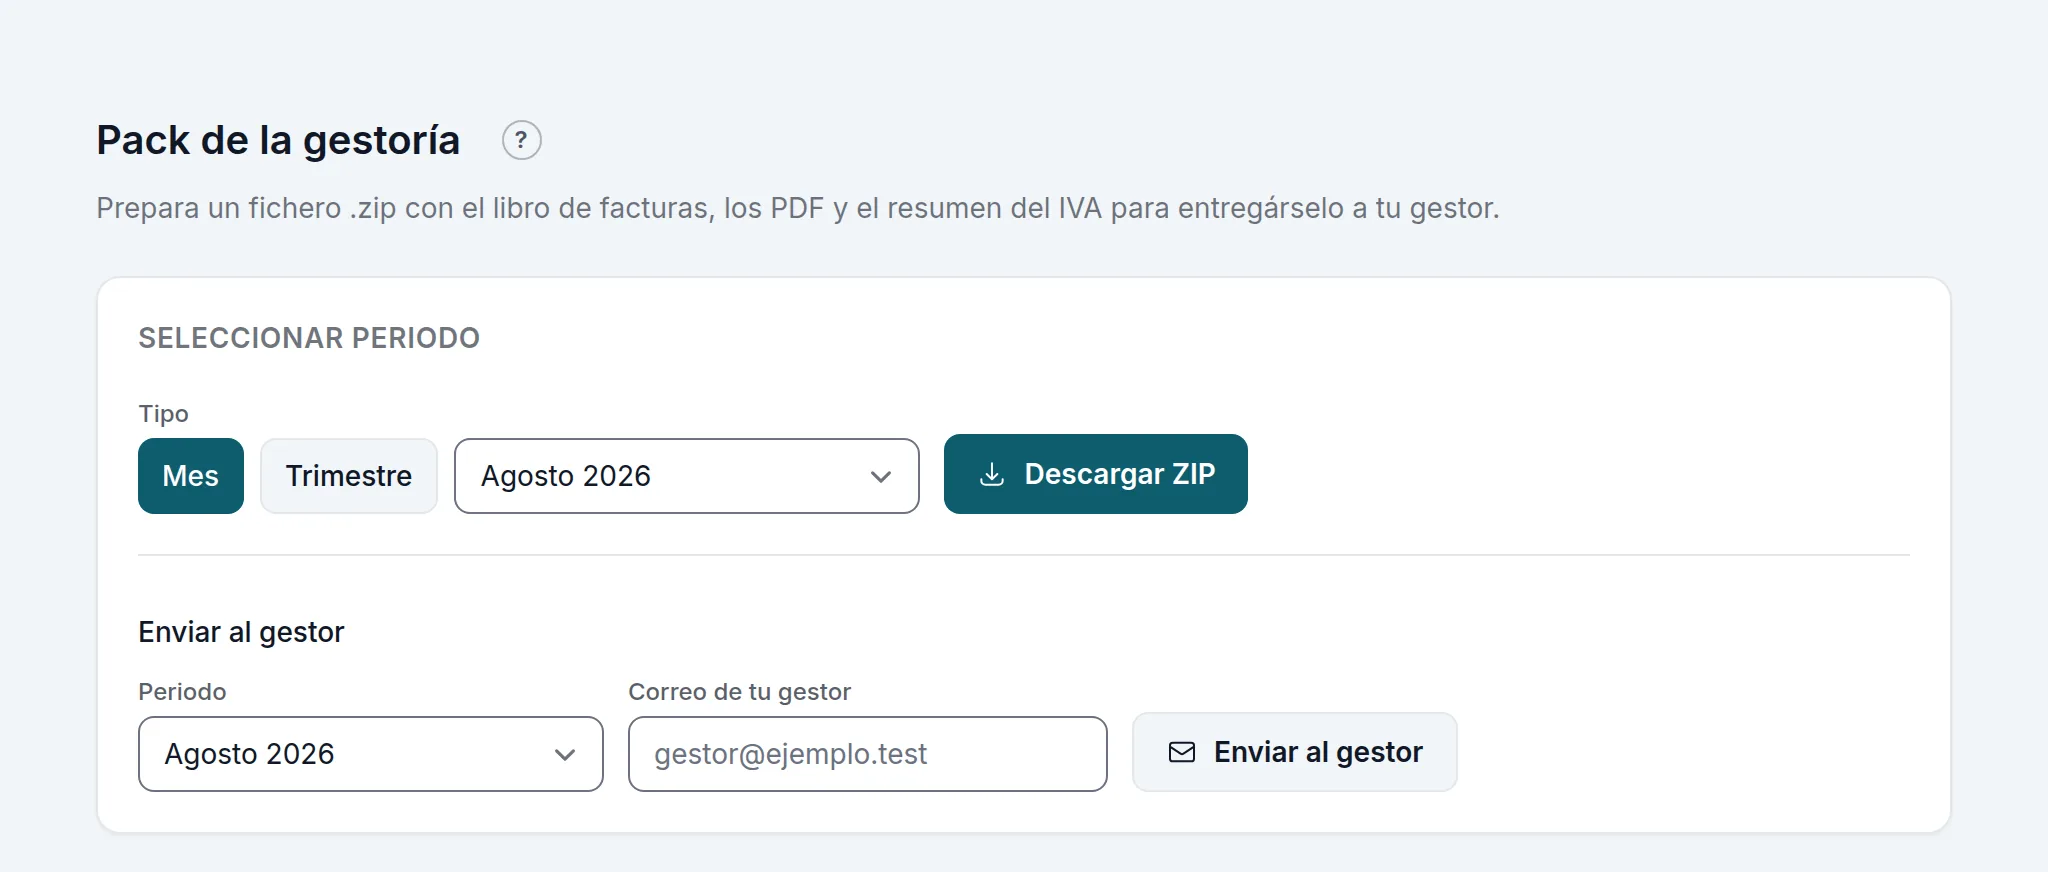Image resolution: width=2048 pixels, height=872 pixels.
Task: Expand the Periodo dropdown under Enviar al gestor
Action: click(x=371, y=754)
